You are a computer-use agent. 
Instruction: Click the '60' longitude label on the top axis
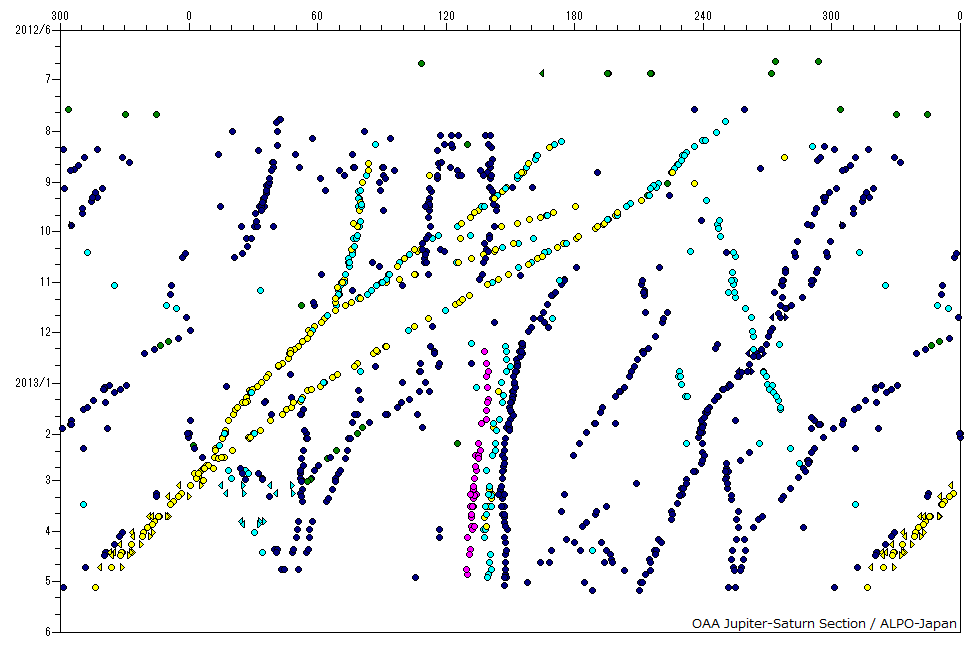click(318, 16)
